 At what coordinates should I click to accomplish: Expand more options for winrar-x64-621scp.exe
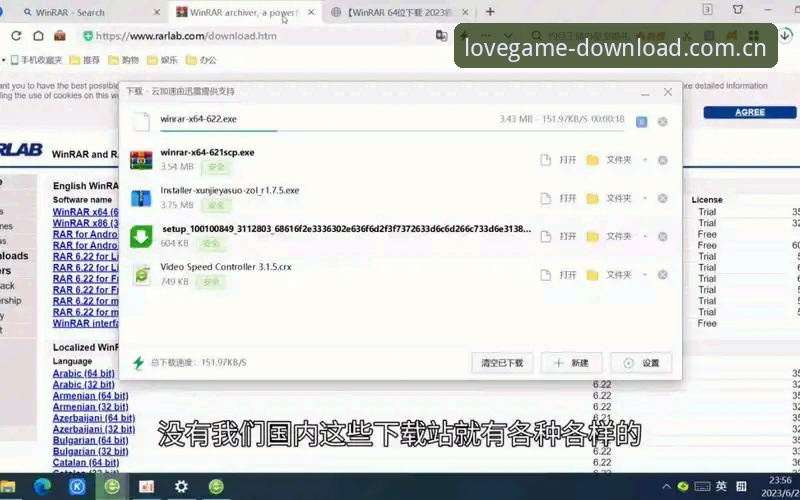pyautogui.click(x=645, y=160)
